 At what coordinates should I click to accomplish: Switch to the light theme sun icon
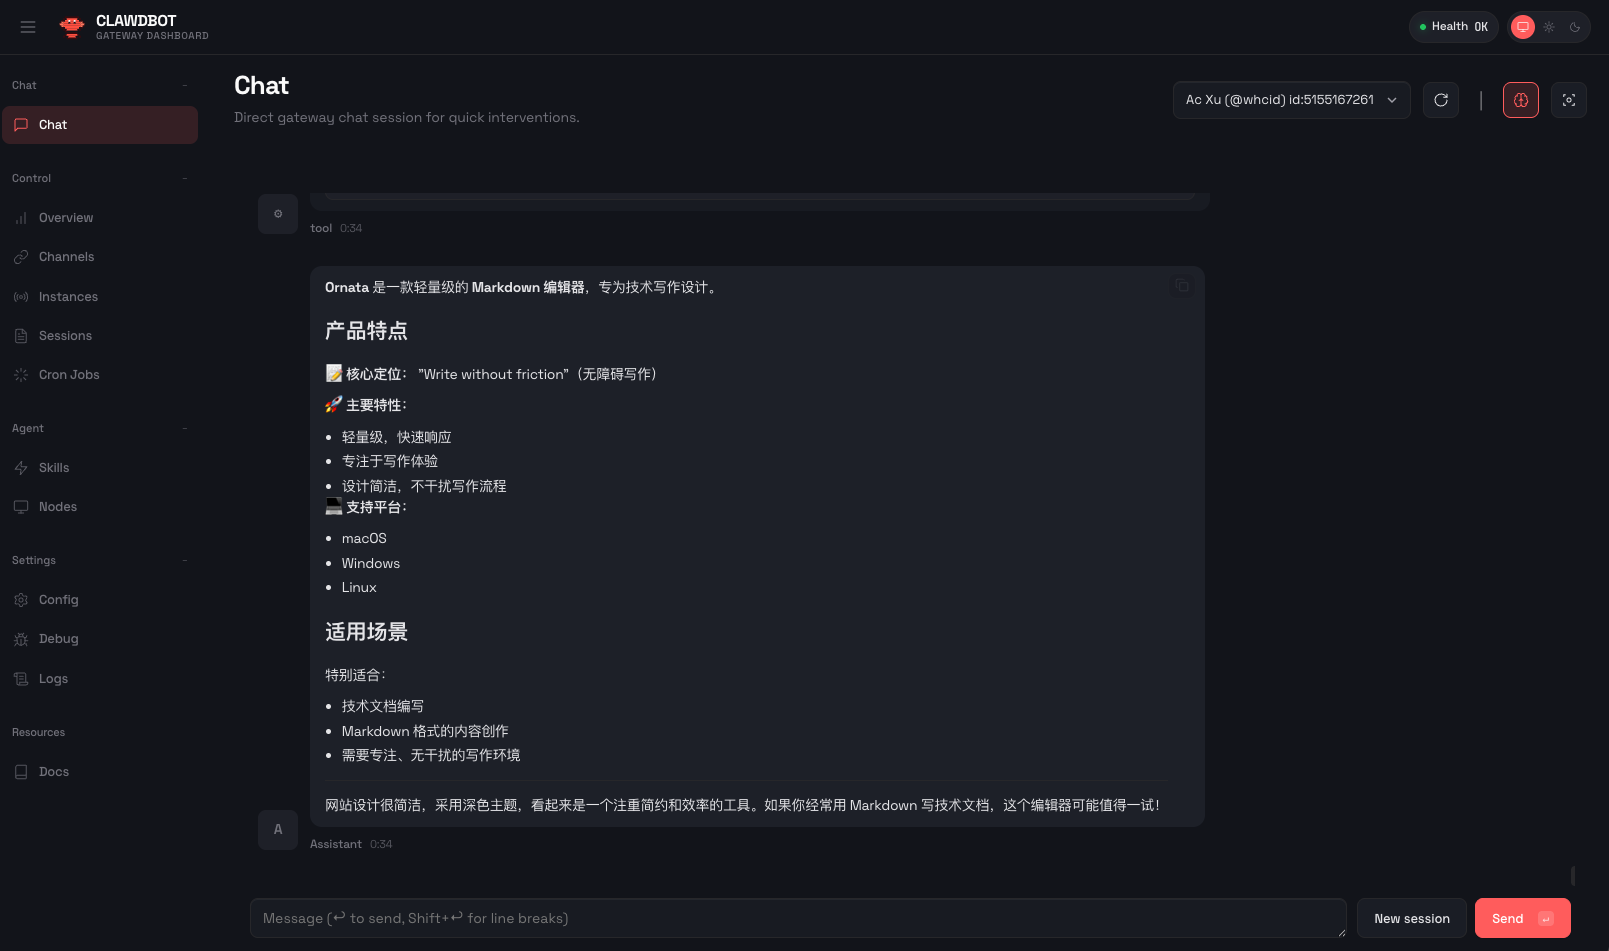(x=1549, y=27)
